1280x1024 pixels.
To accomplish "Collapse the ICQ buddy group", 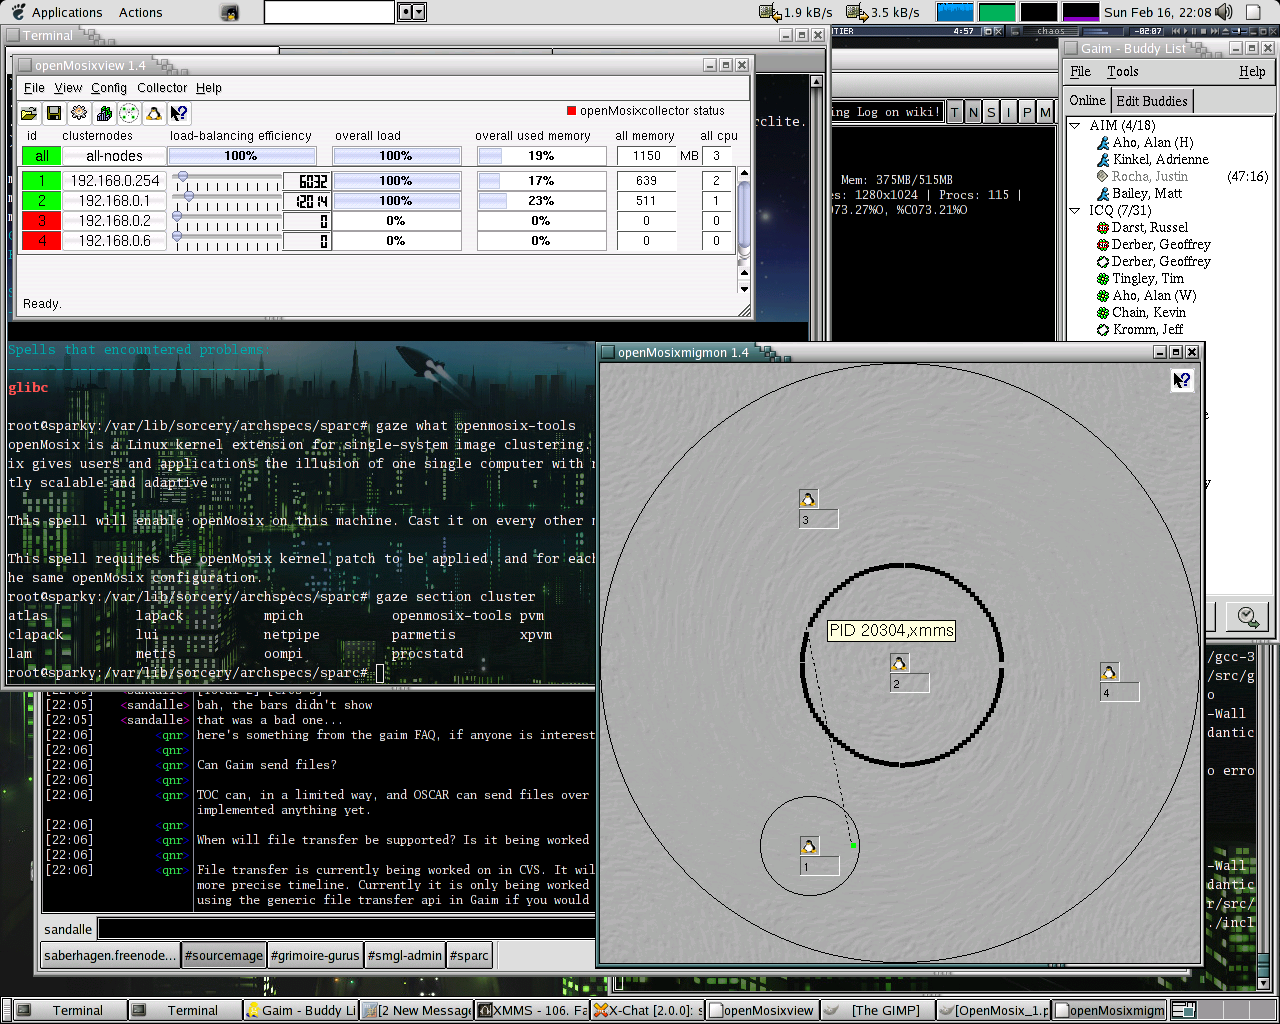I will coord(1075,211).
